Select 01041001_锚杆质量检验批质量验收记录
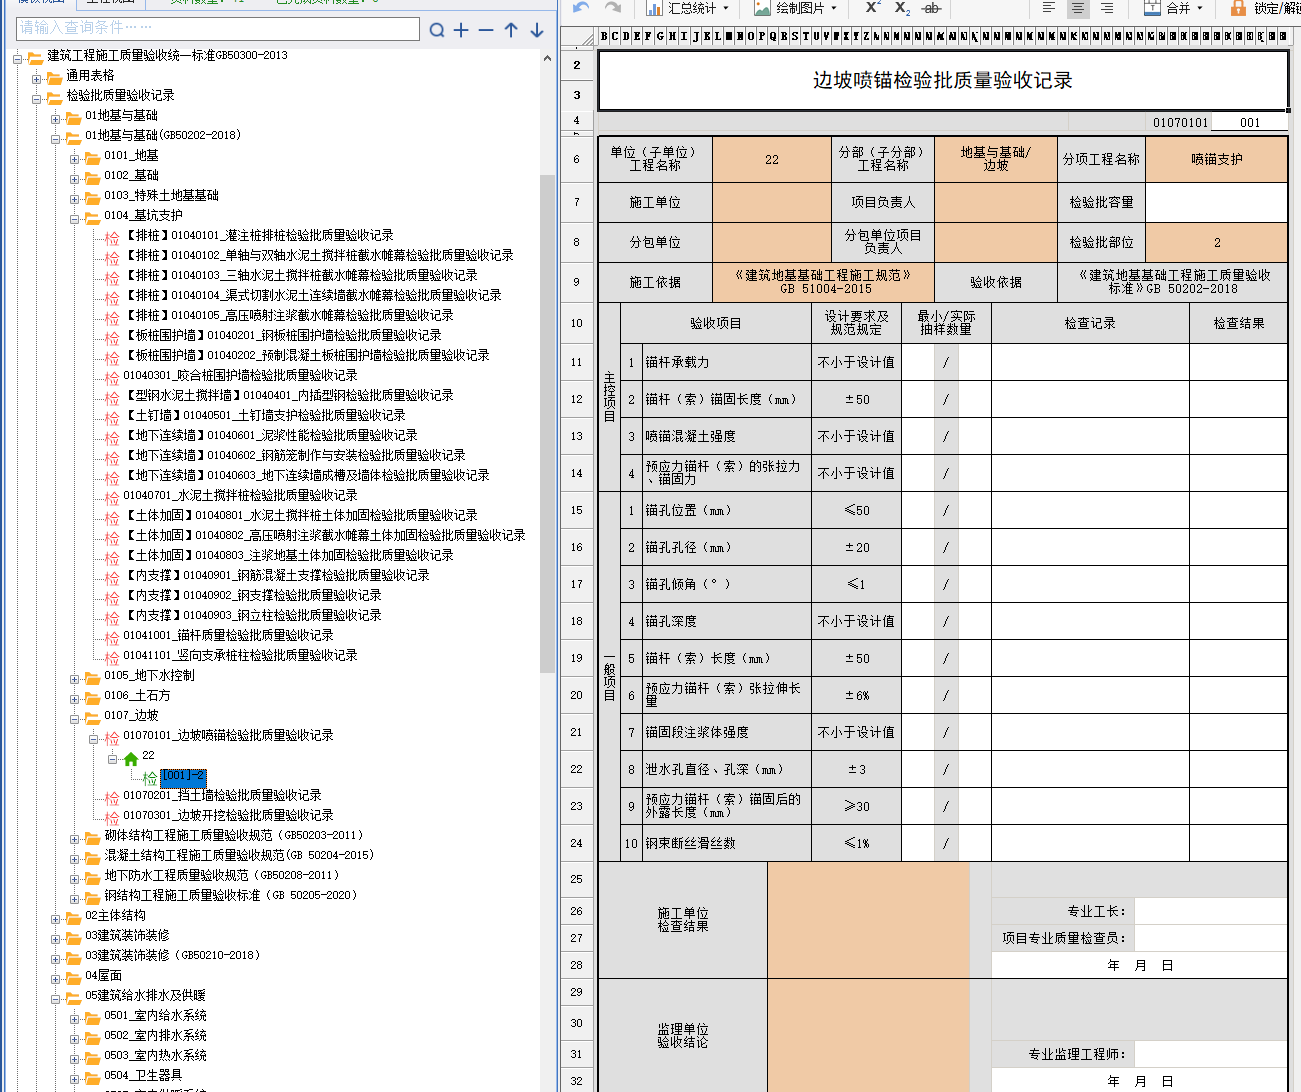The image size is (1301, 1092). click(x=229, y=635)
